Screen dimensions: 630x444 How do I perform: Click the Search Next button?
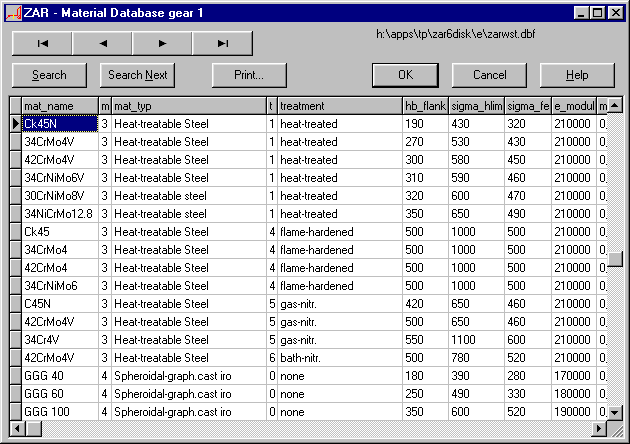point(138,75)
